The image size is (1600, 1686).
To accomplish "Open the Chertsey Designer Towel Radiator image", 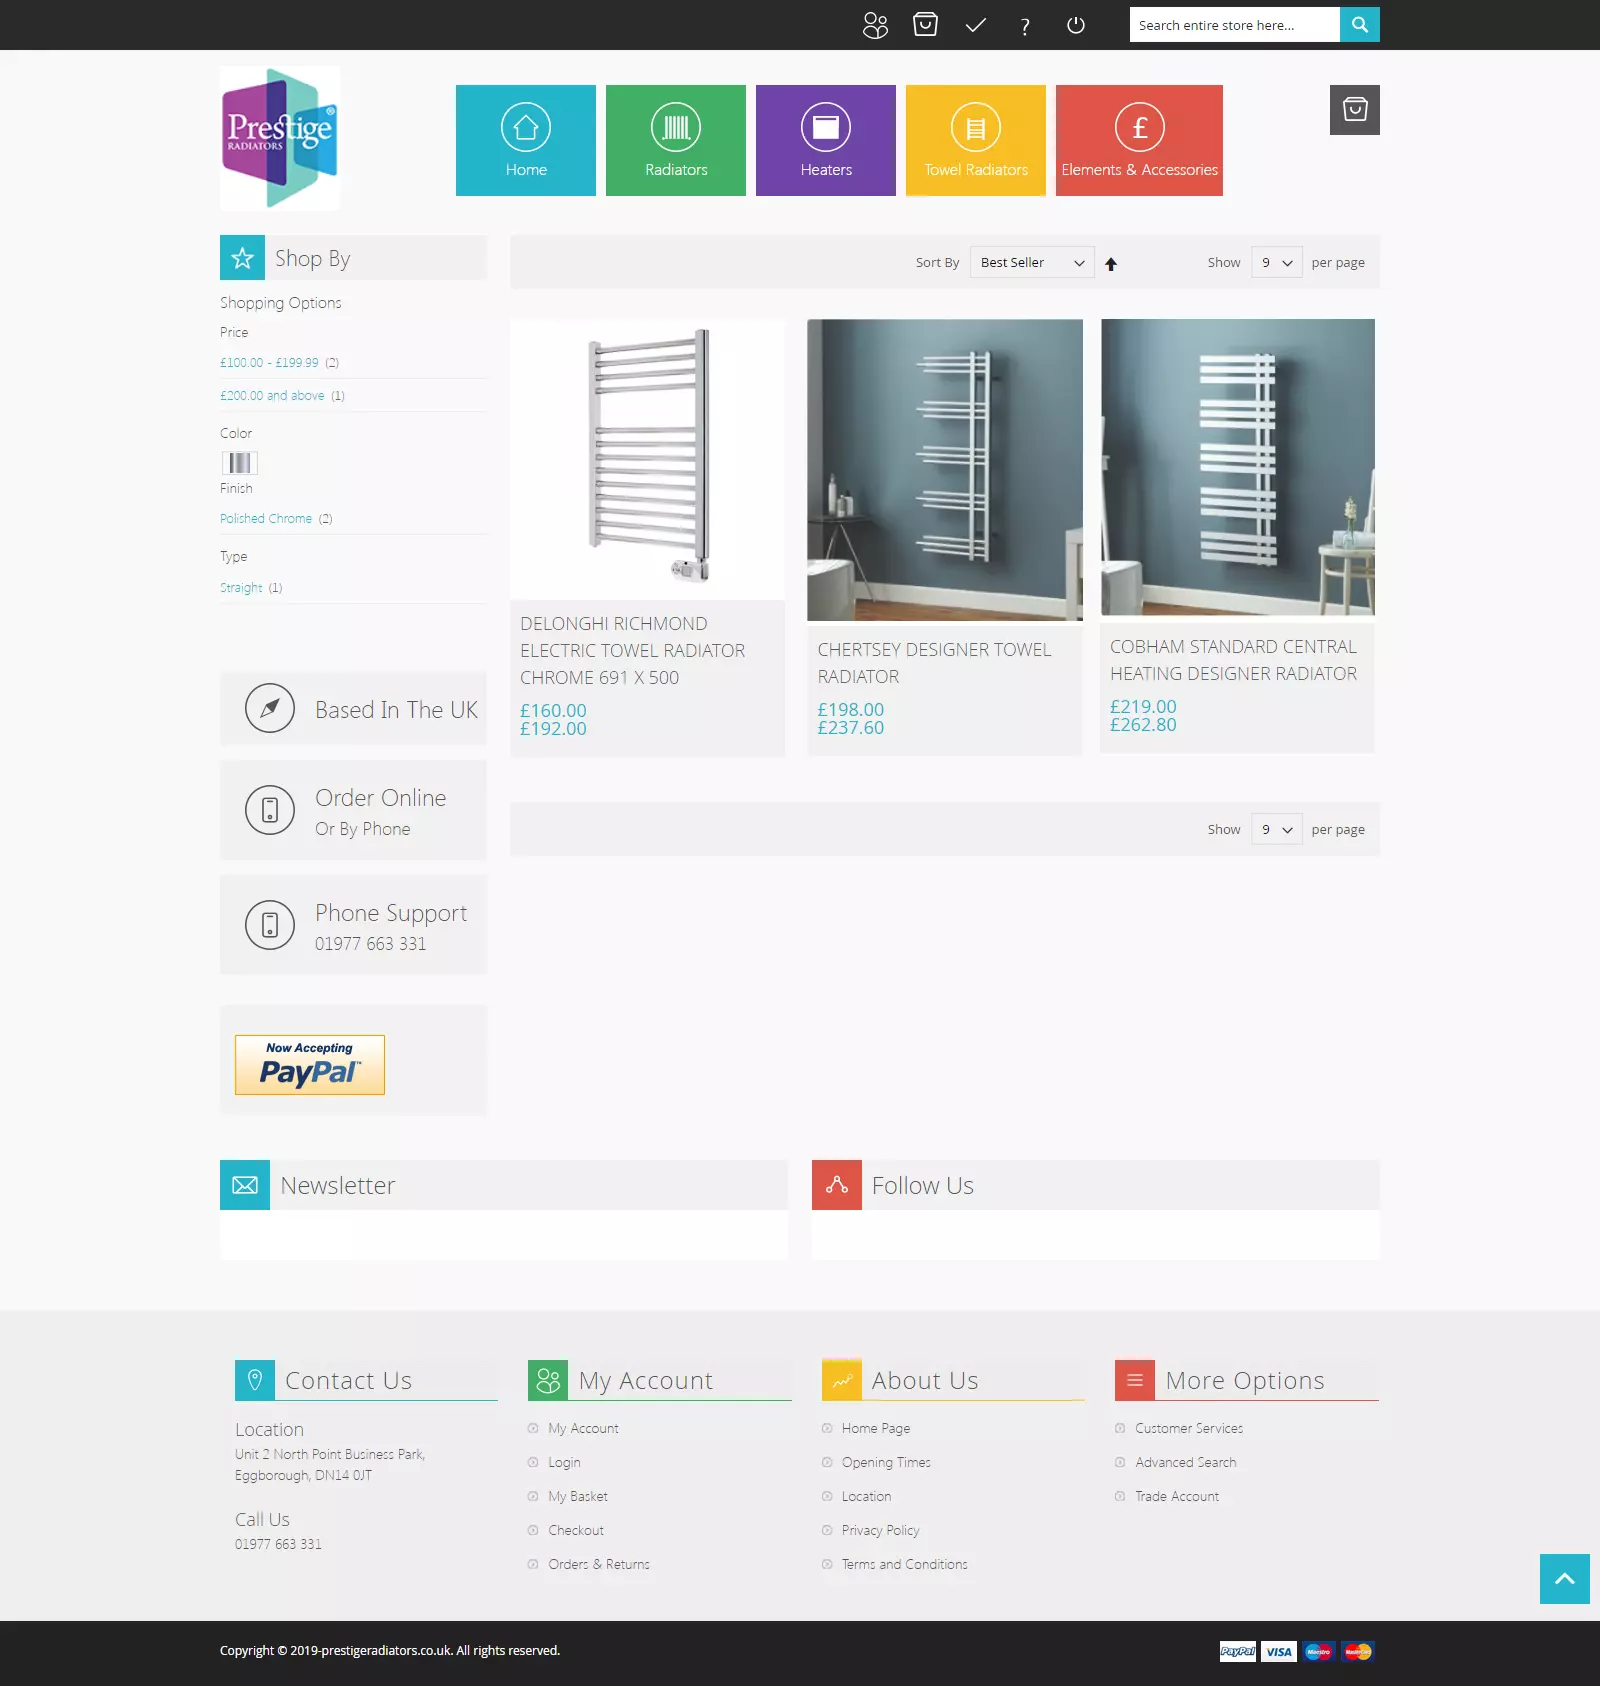I will pyautogui.click(x=945, y=469).
